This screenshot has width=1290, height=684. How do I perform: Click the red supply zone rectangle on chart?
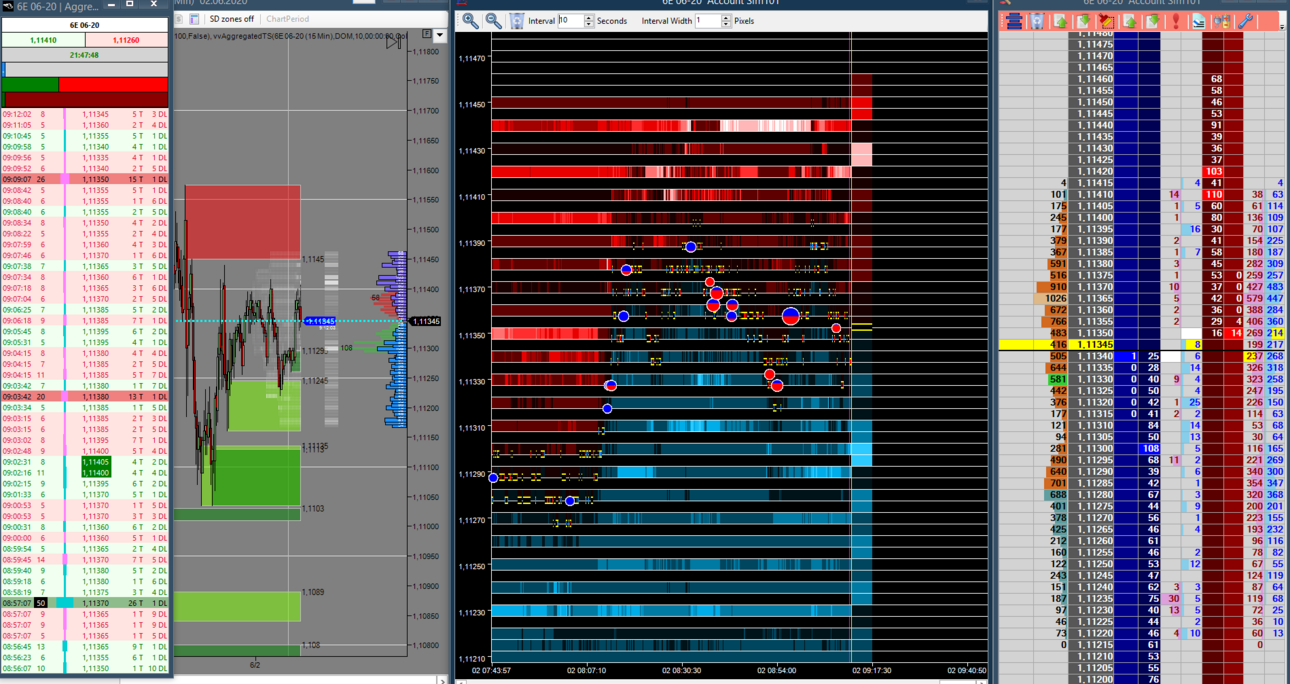244,222
